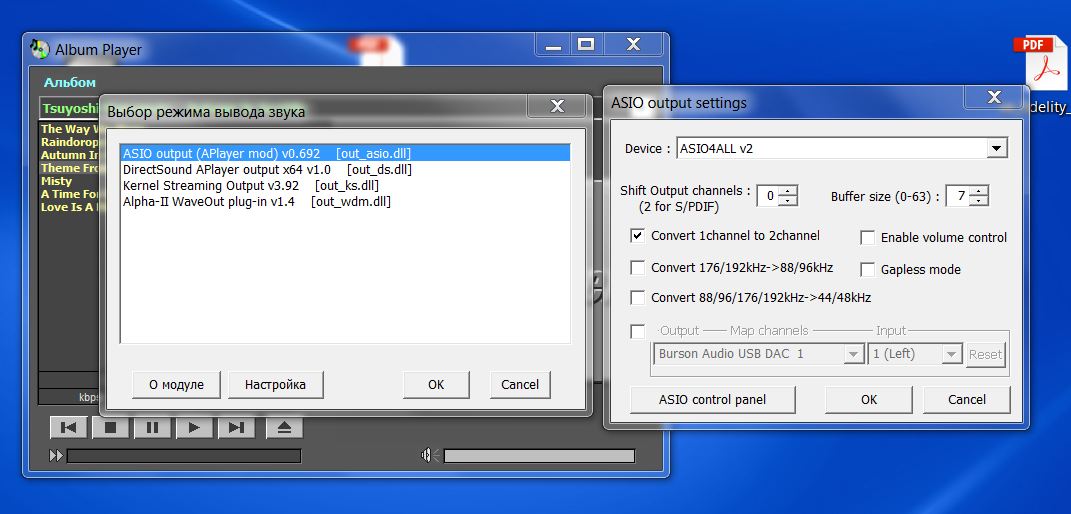
Task: Toggle Convert 1channel to 2channel checkbox
Action: coord(637,236)
